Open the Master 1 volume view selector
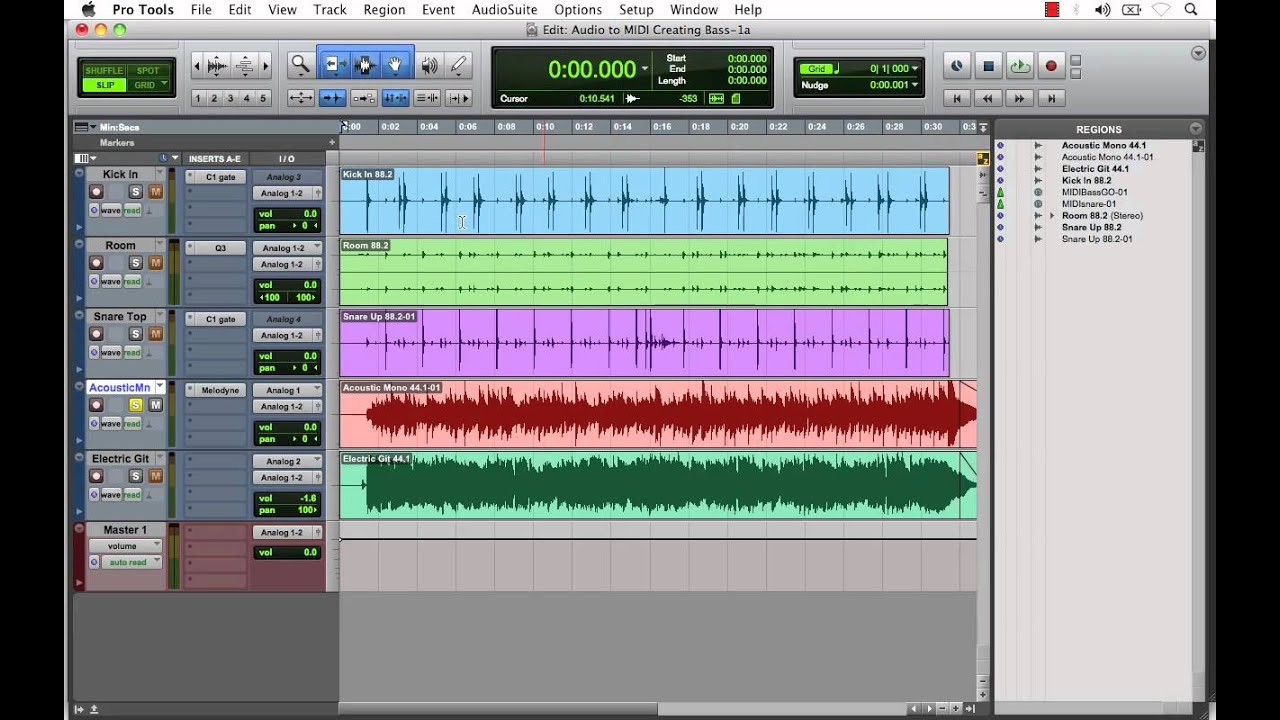Viewport: 1280px width, 720px height. click(x=125, y=546)
